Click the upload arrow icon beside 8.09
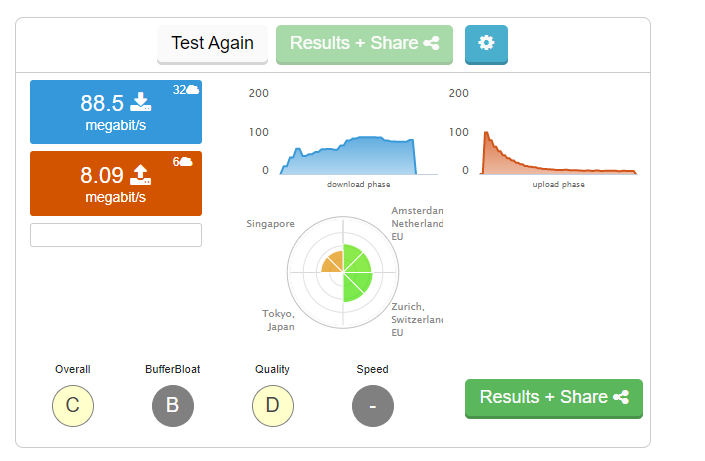705x461 pixels. (x=141, y=175)
